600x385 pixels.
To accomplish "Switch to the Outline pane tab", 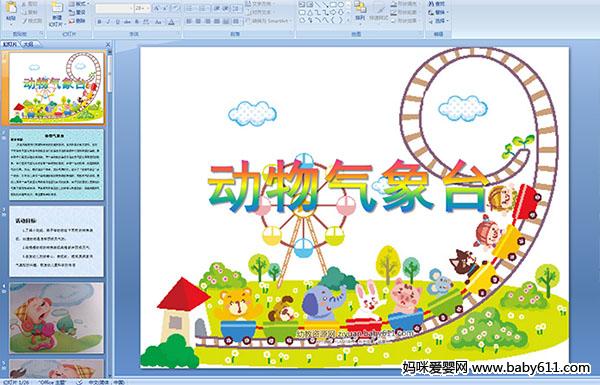I will (29, 44).
